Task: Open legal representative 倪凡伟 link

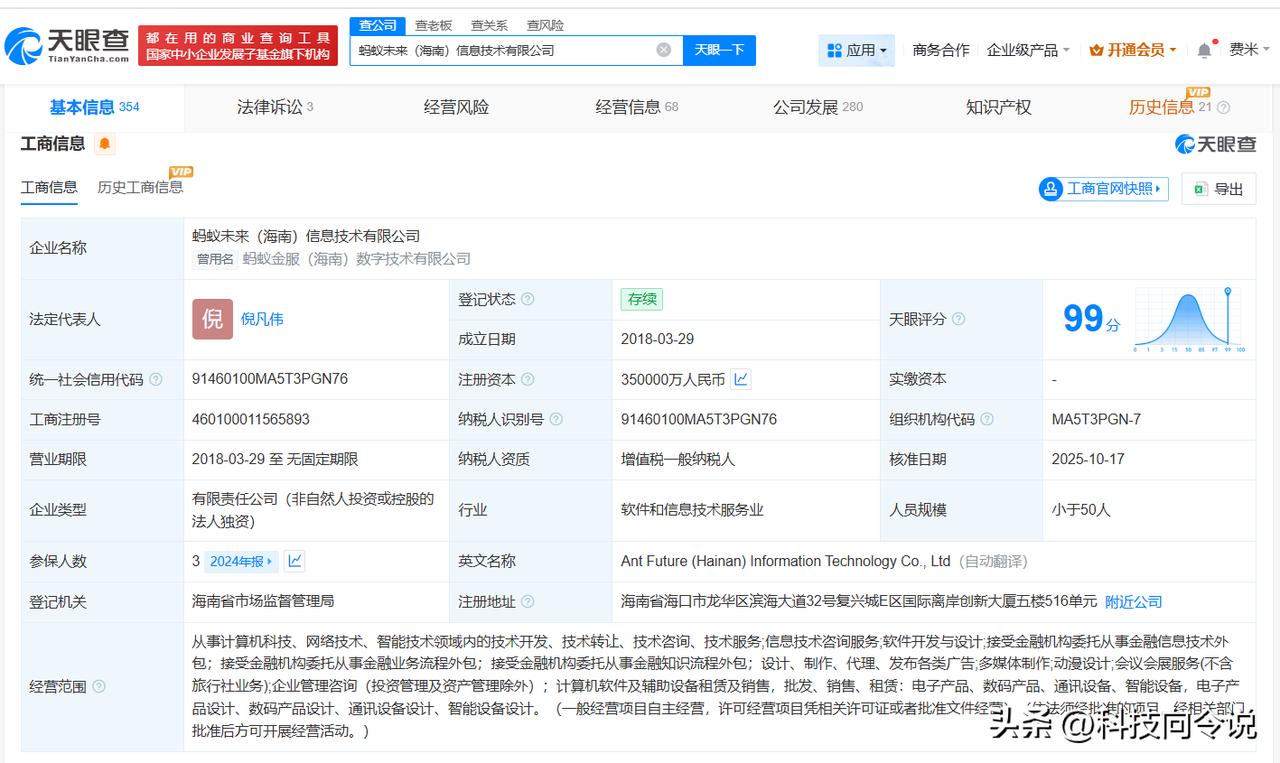Action: click(262, 319)
